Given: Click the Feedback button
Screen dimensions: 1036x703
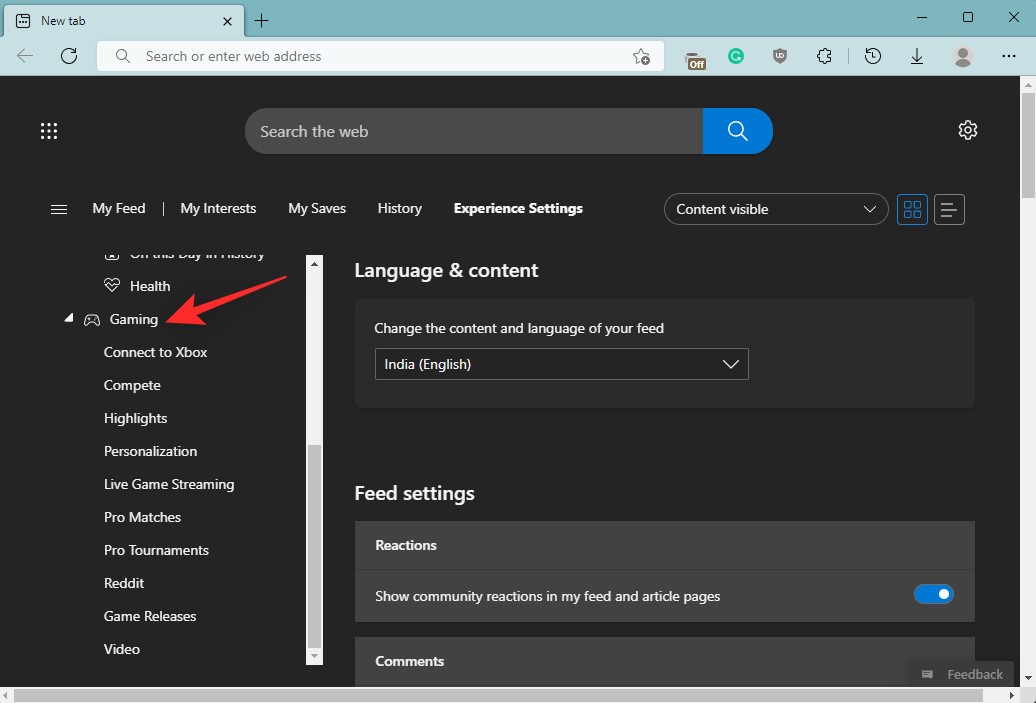Looking at the screenshot, I should [961, 674].
